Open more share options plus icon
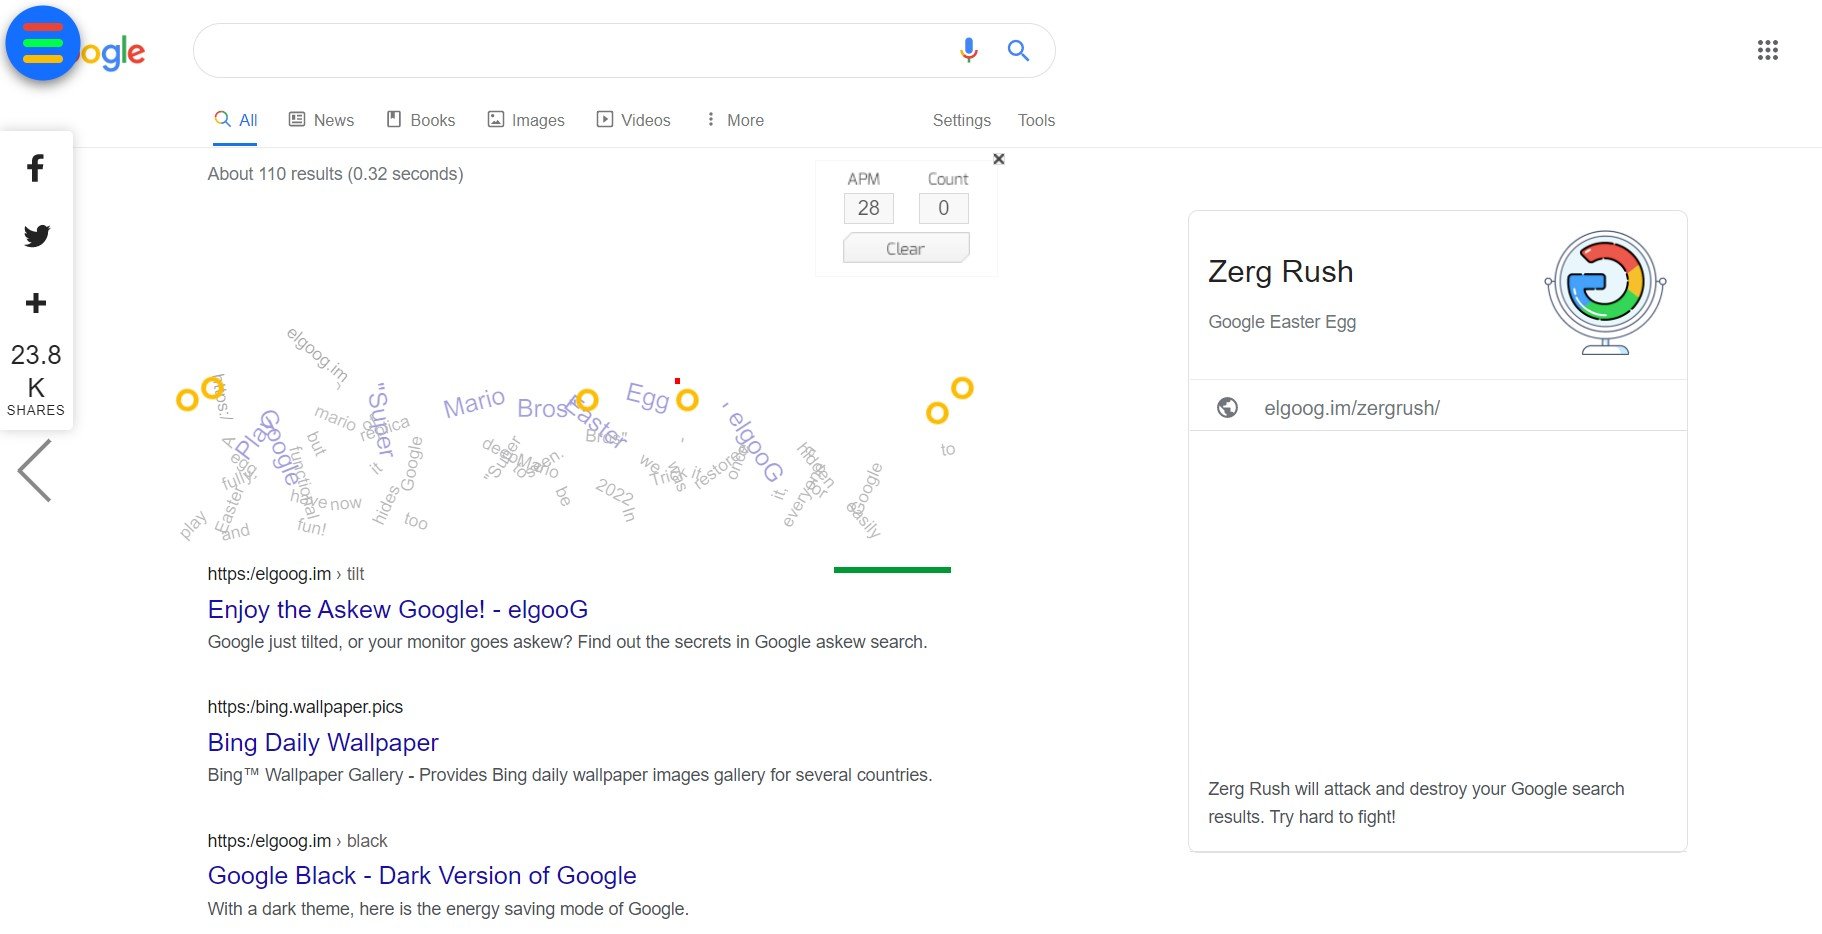Screen dimensions: 1822x934 tap(36, 303)
